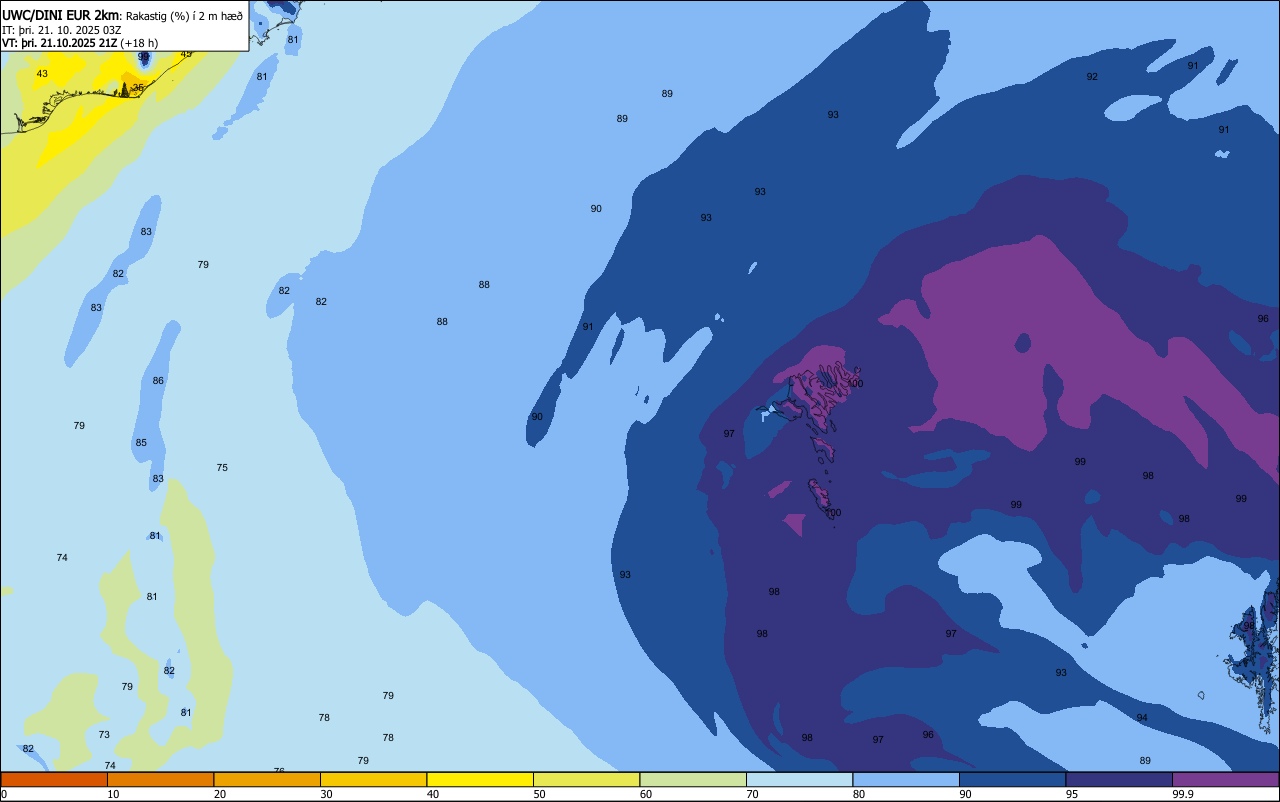Pick the 95–99.9 indigo legend swatch

coord(1119,779)
